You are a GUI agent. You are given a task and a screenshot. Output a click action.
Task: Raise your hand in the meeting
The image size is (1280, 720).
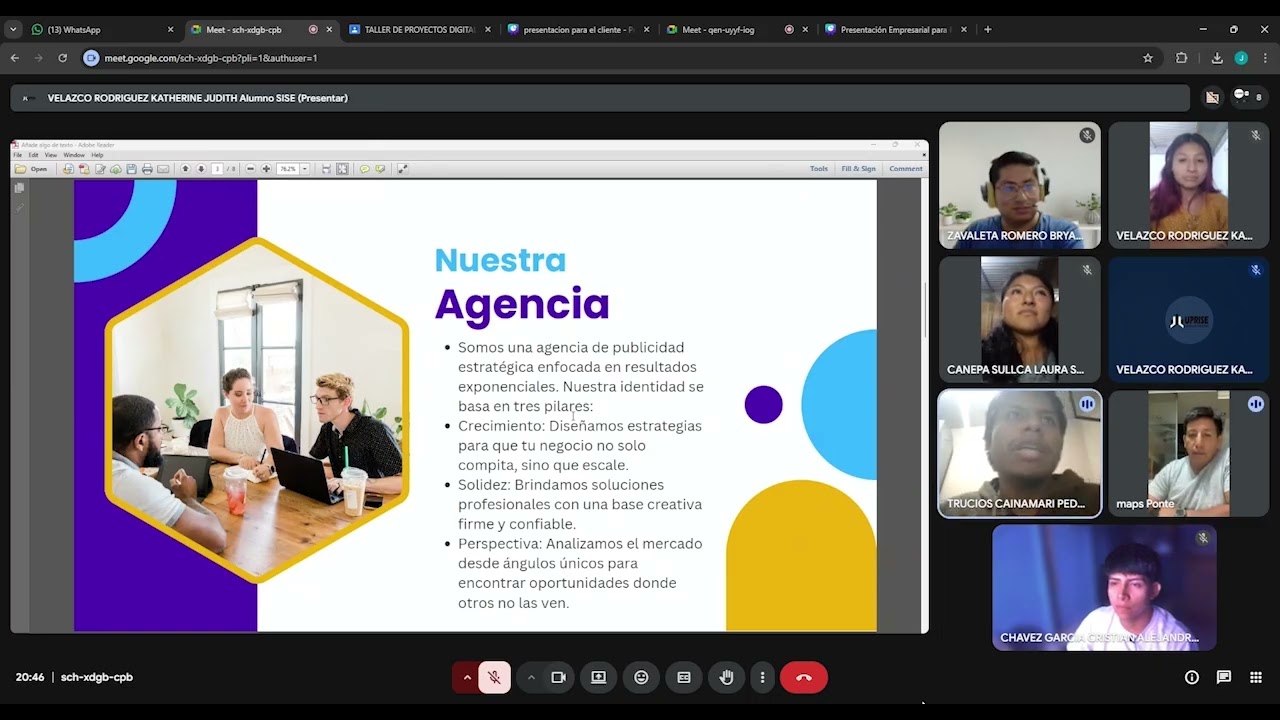pos(726,677)
